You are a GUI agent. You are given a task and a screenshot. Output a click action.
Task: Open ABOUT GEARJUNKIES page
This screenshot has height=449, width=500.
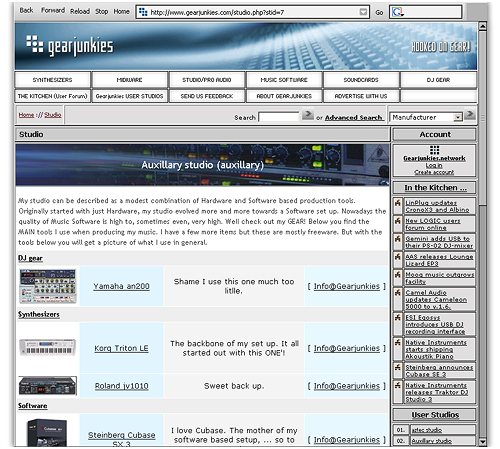[284, 96]
